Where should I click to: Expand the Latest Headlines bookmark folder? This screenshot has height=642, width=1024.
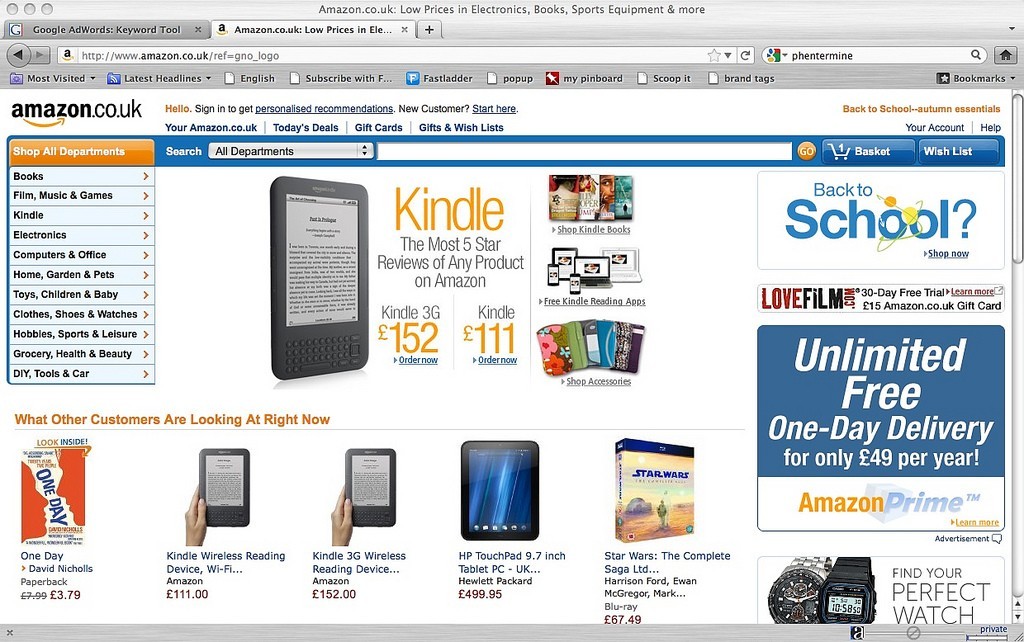click(159, 78)
